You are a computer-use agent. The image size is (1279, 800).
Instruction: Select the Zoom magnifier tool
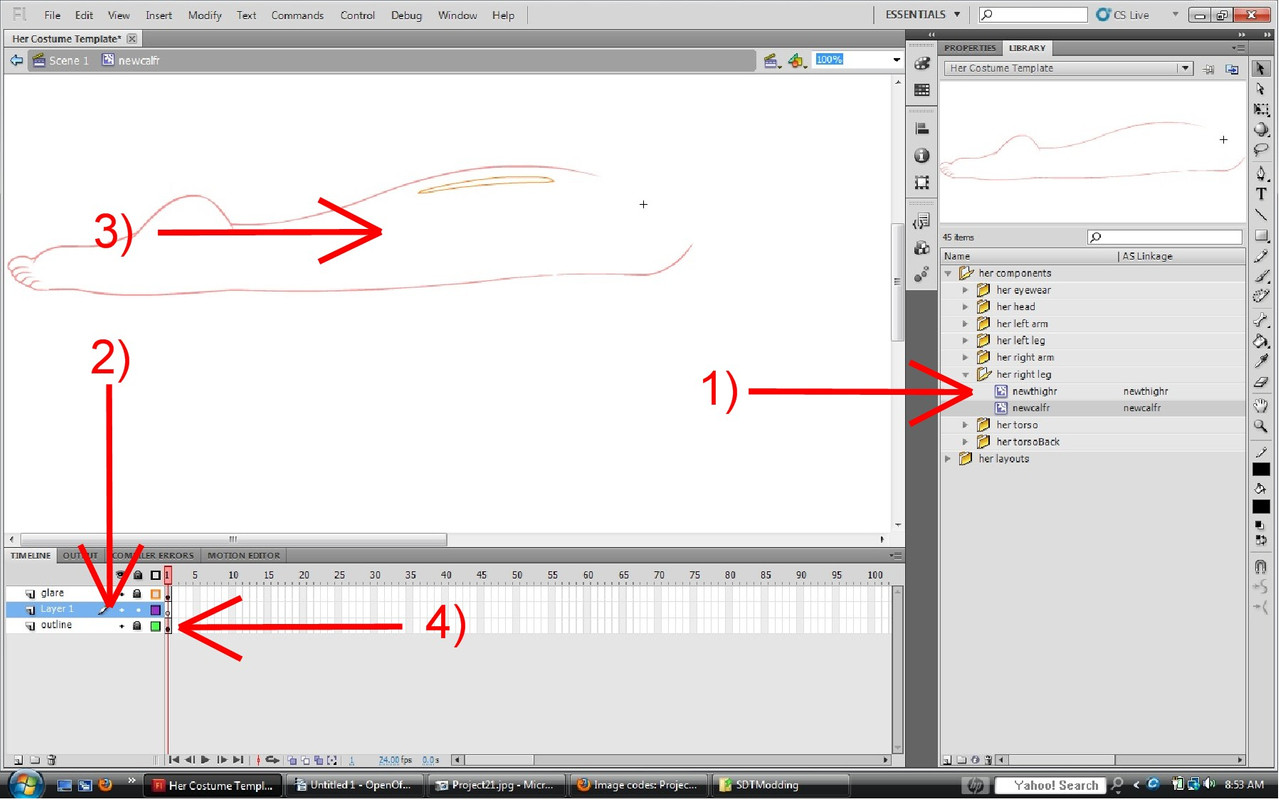pyautogui.click(x=1261, y=427)
